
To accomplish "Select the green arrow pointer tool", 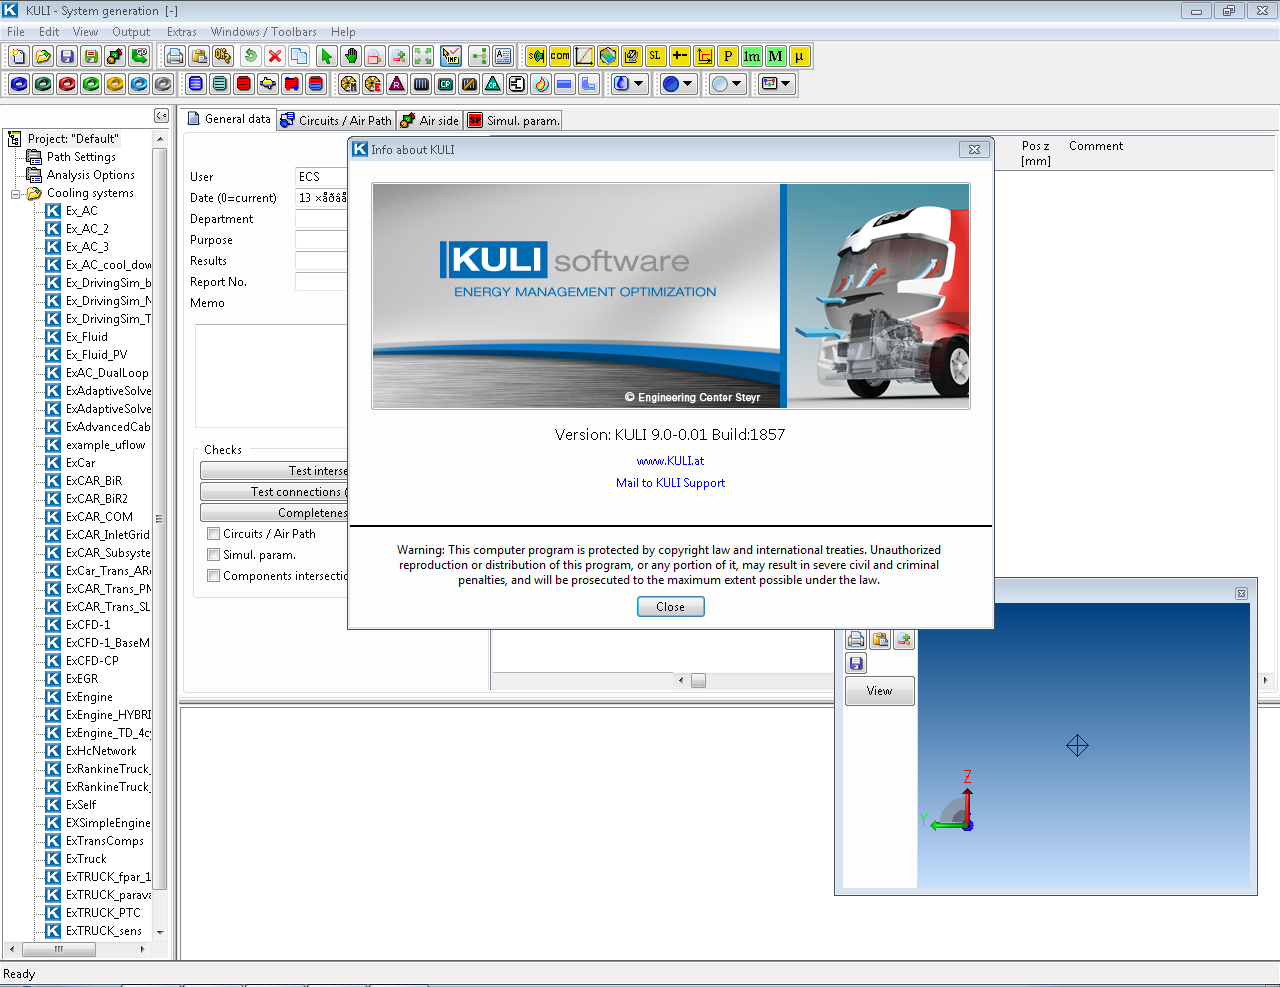I will (x=326, y=56).
